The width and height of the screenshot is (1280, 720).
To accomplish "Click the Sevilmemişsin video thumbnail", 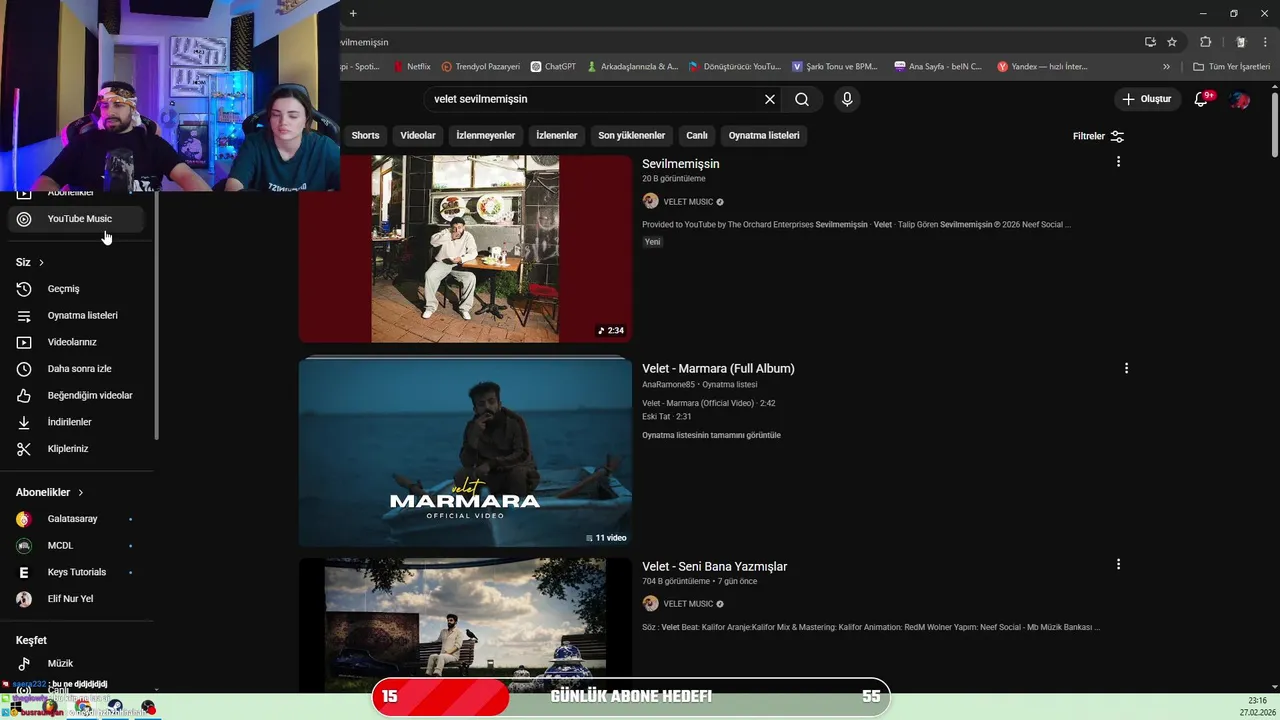I will pyautogui.click(x=465, y=249).
